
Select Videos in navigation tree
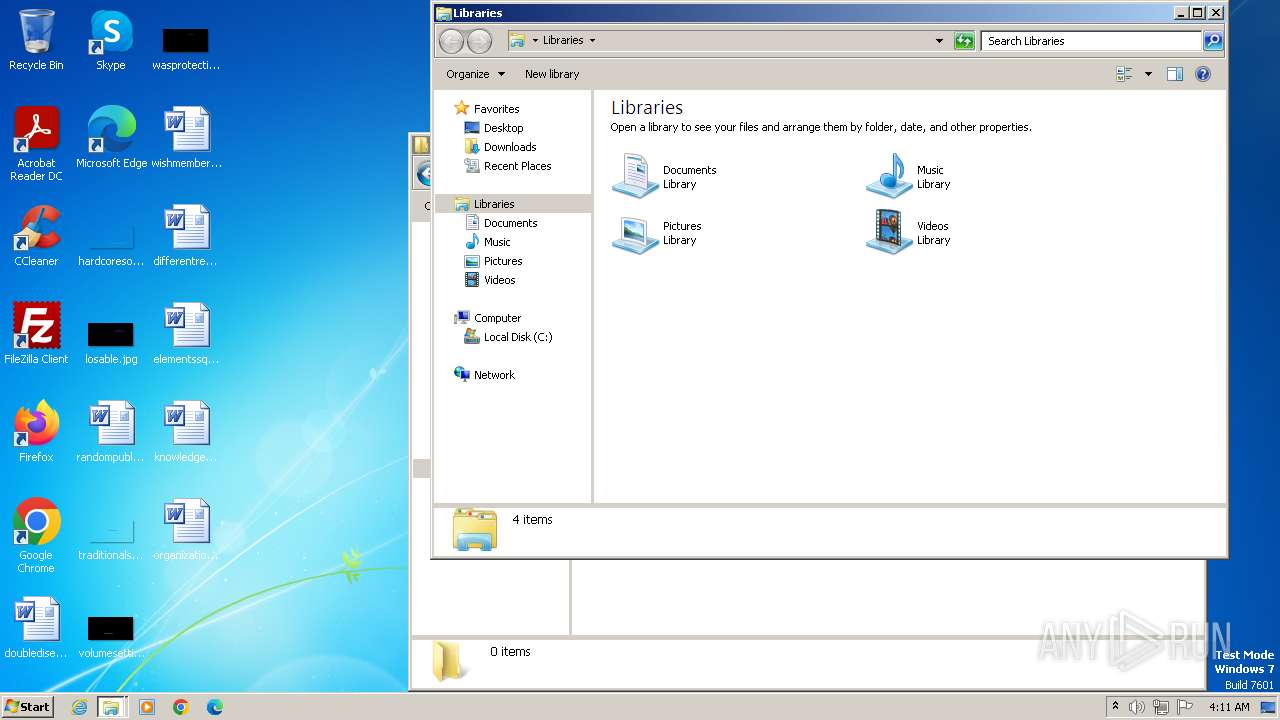point(499,280)
